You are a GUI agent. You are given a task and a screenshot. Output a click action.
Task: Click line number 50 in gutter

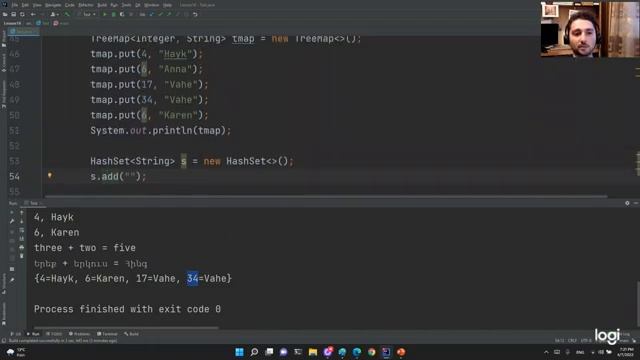[14, 115]
